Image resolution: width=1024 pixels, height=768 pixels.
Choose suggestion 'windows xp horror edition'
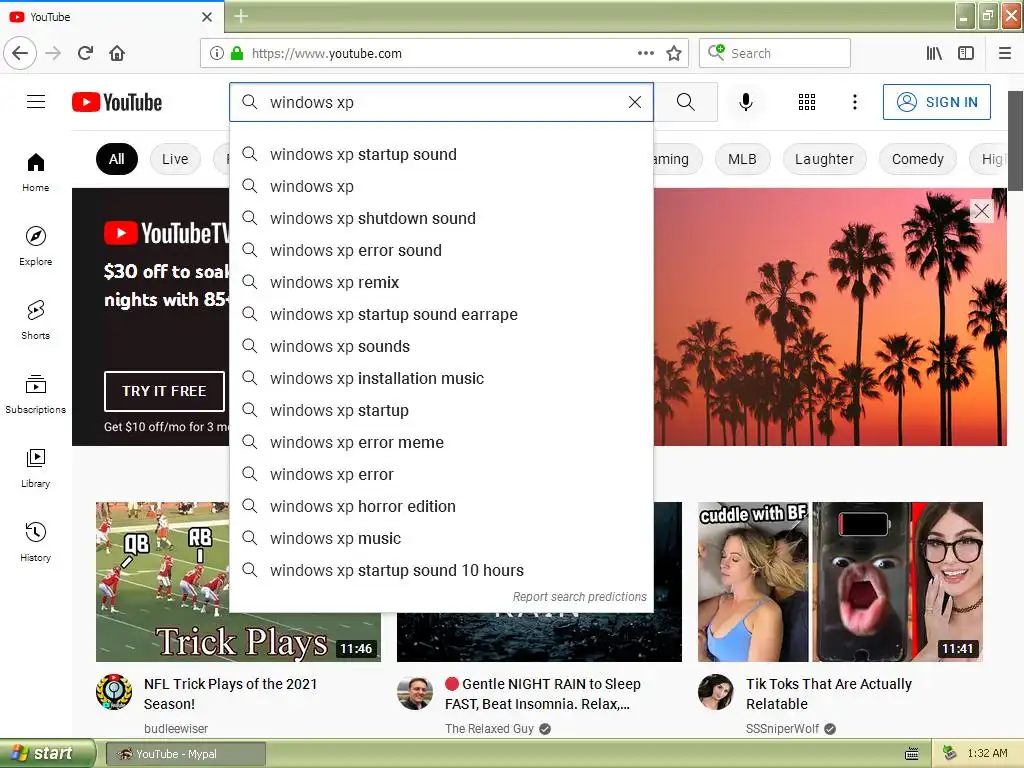coord(441,506)
